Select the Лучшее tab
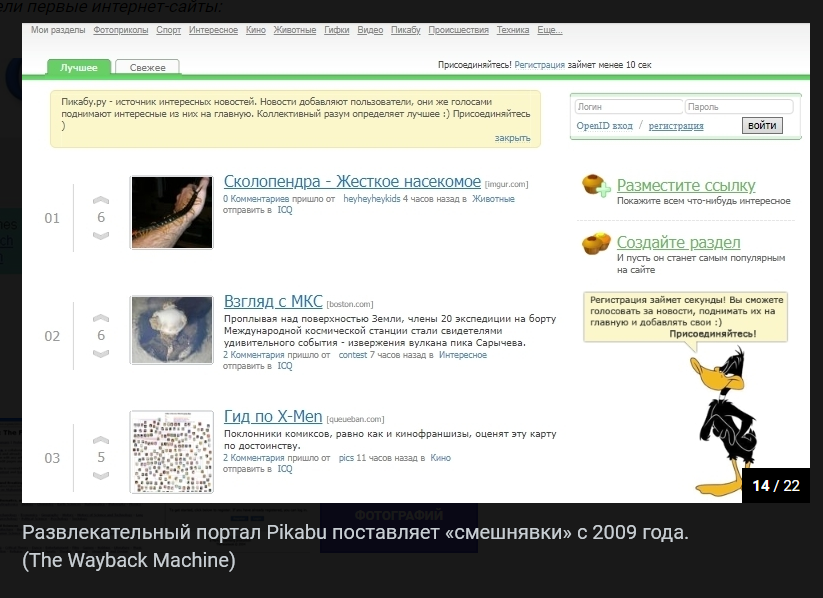The height and width of the screenshot is (598, 823). pyautogui.click(x=79, y=68)
